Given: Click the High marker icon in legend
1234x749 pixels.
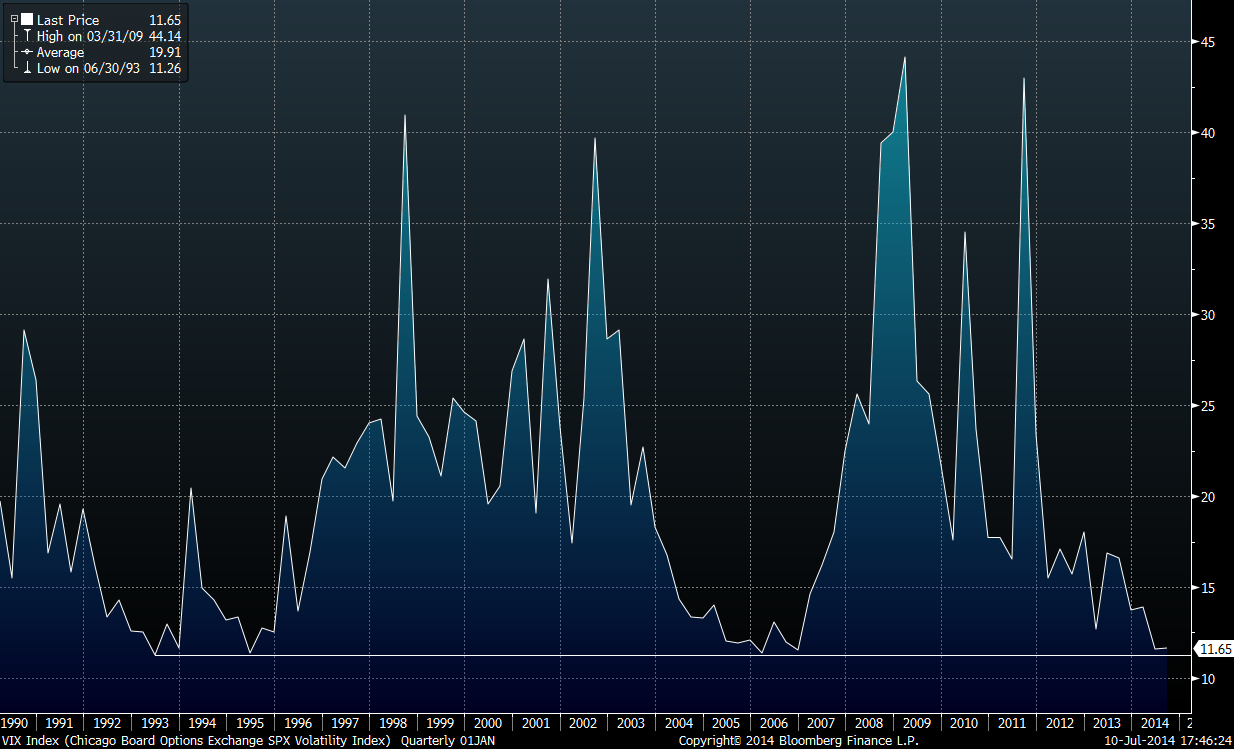Looking at the screenshot, I should pos(27,36).
